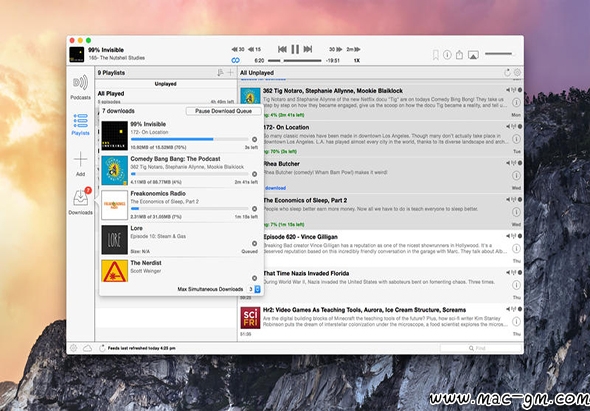The width and height of the screenshot is (590, 411).
Task: Click the 99% Invisible download progress bar
Action: click(x=190, y=139)
